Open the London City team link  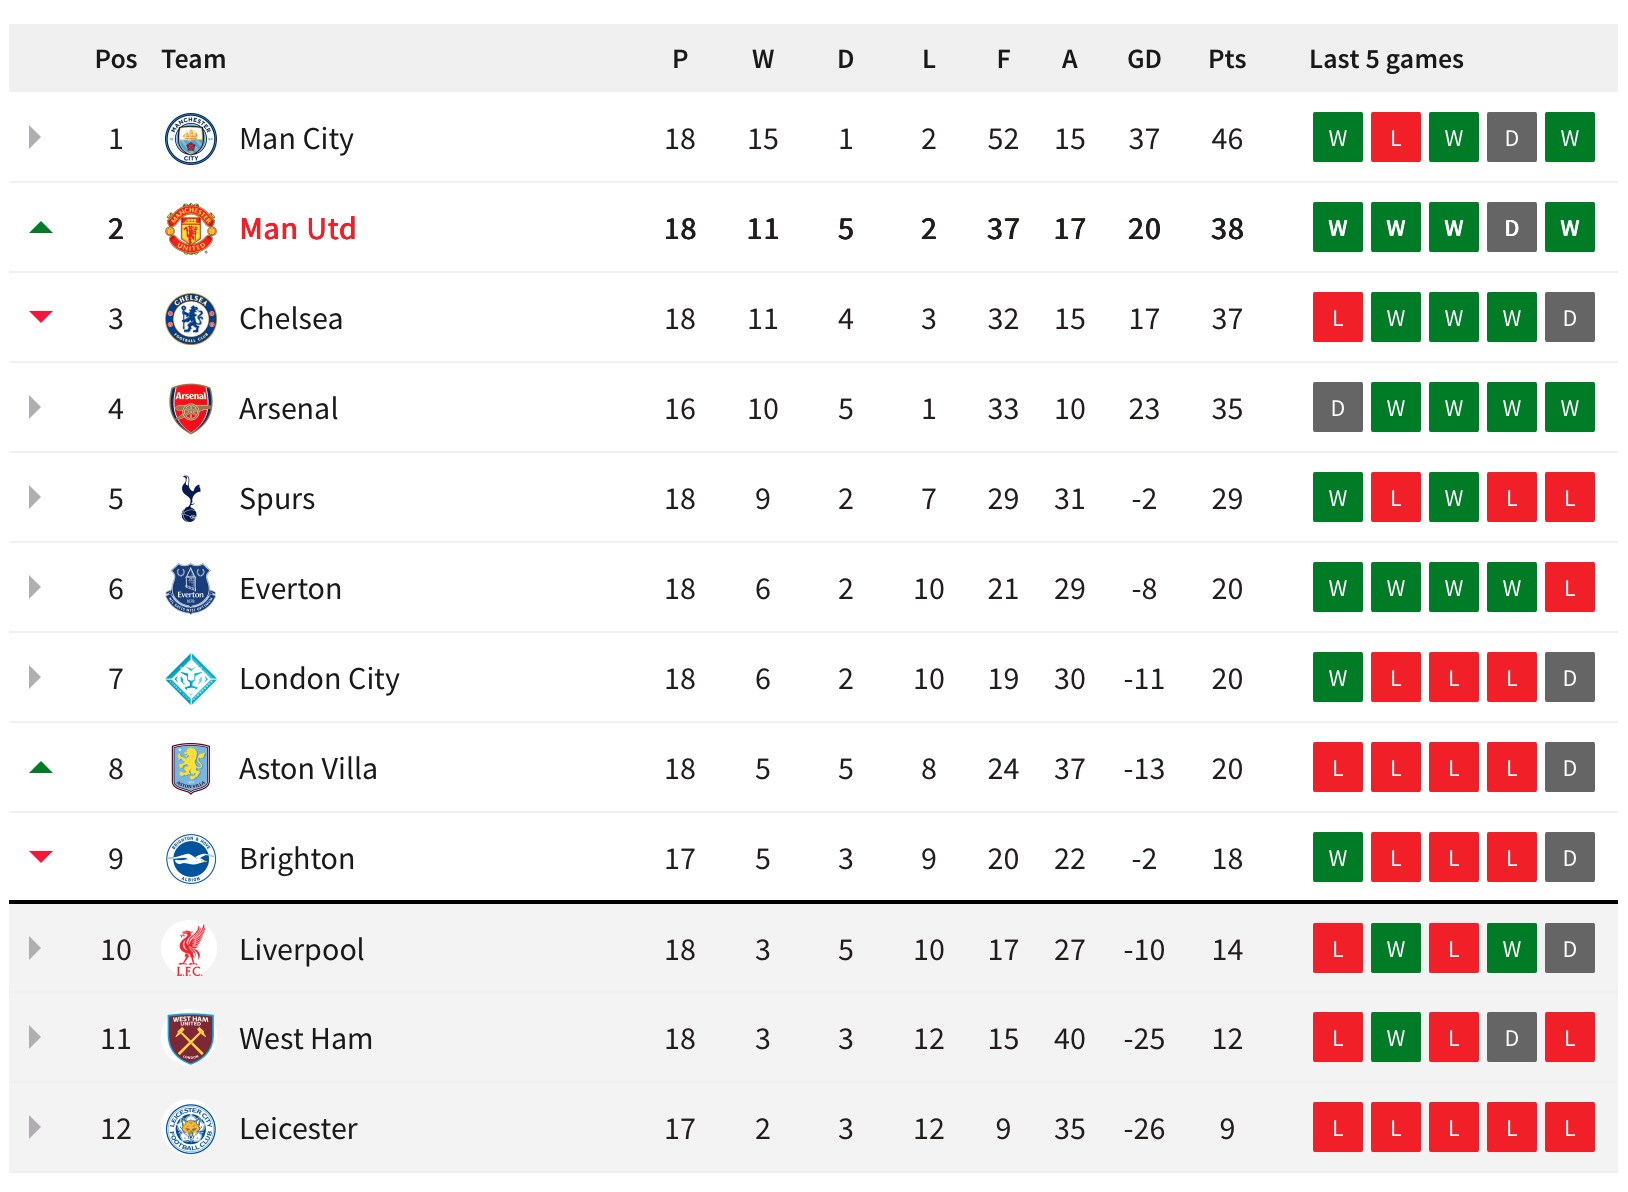click(x=319, y=679)
